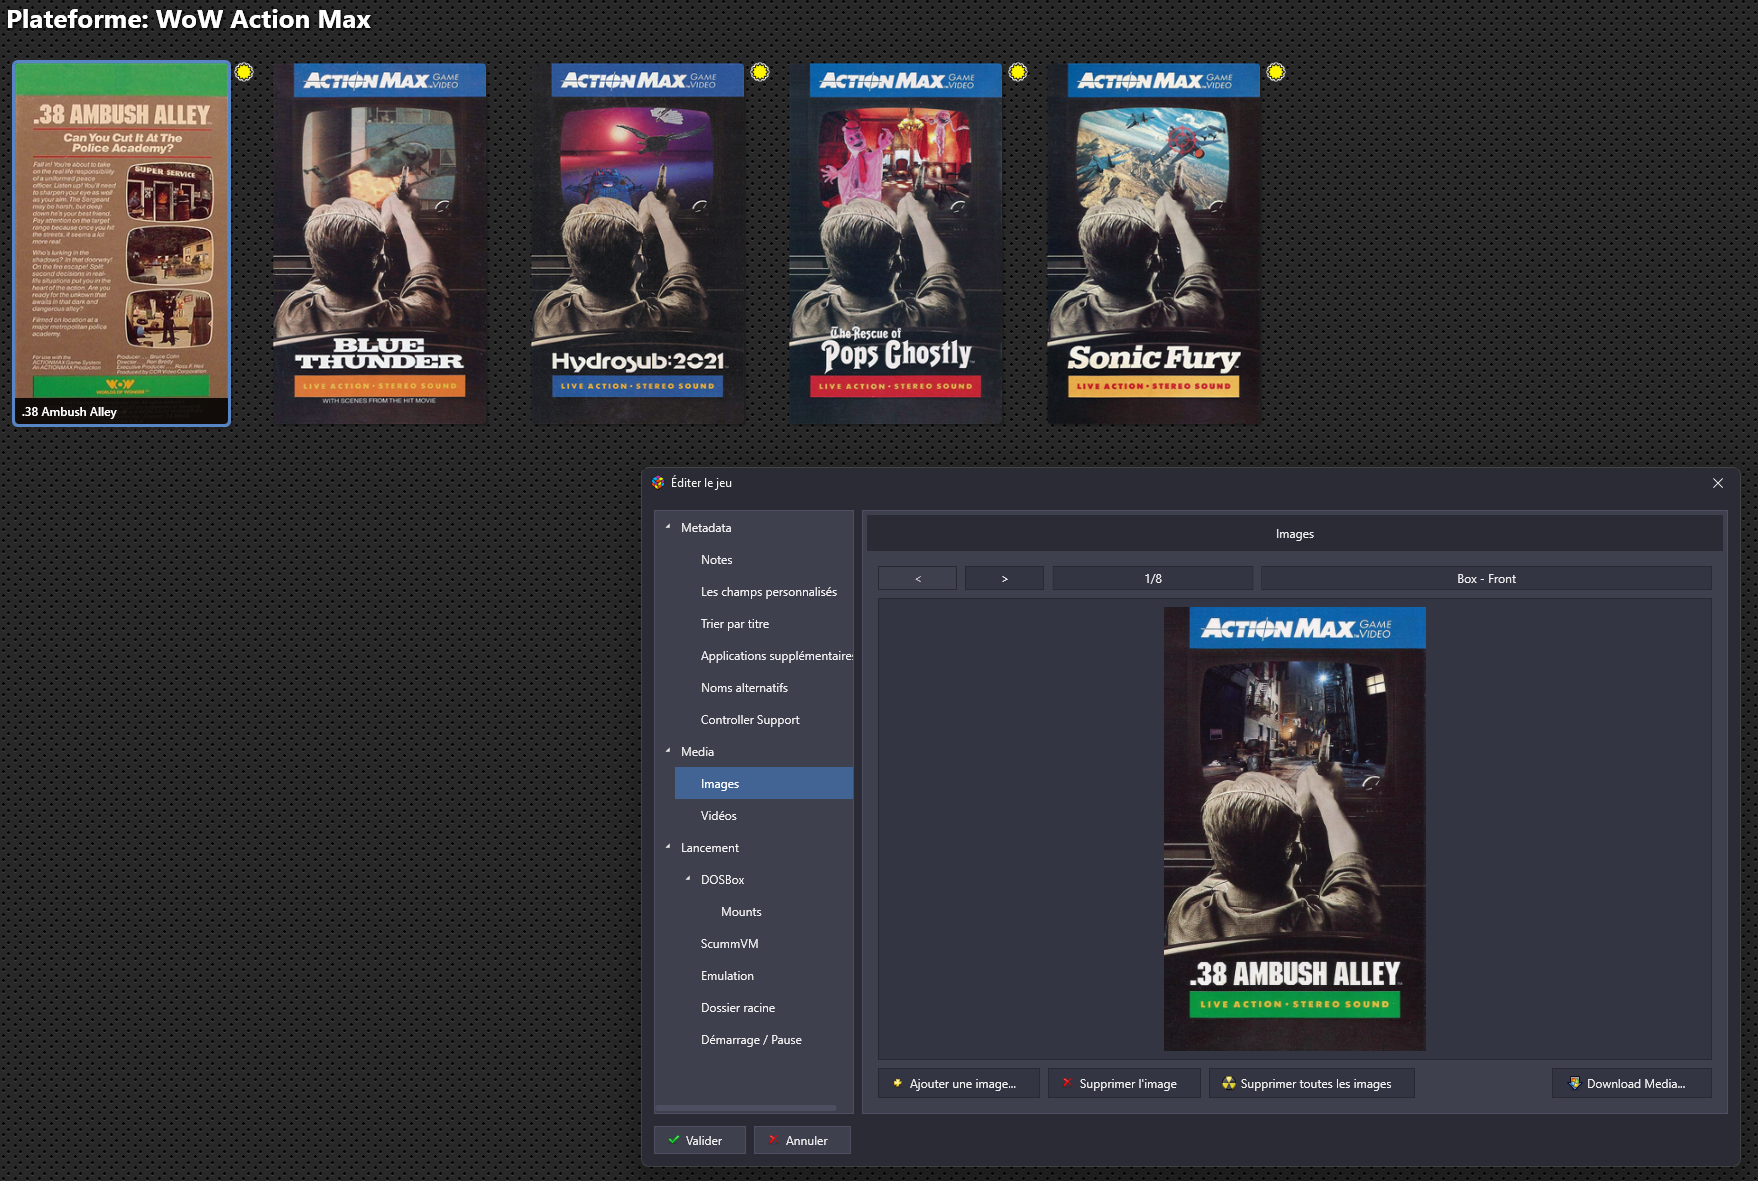Click the download icon on Download Media
The image size is (1758, 1181).
pos(1575,1083)
